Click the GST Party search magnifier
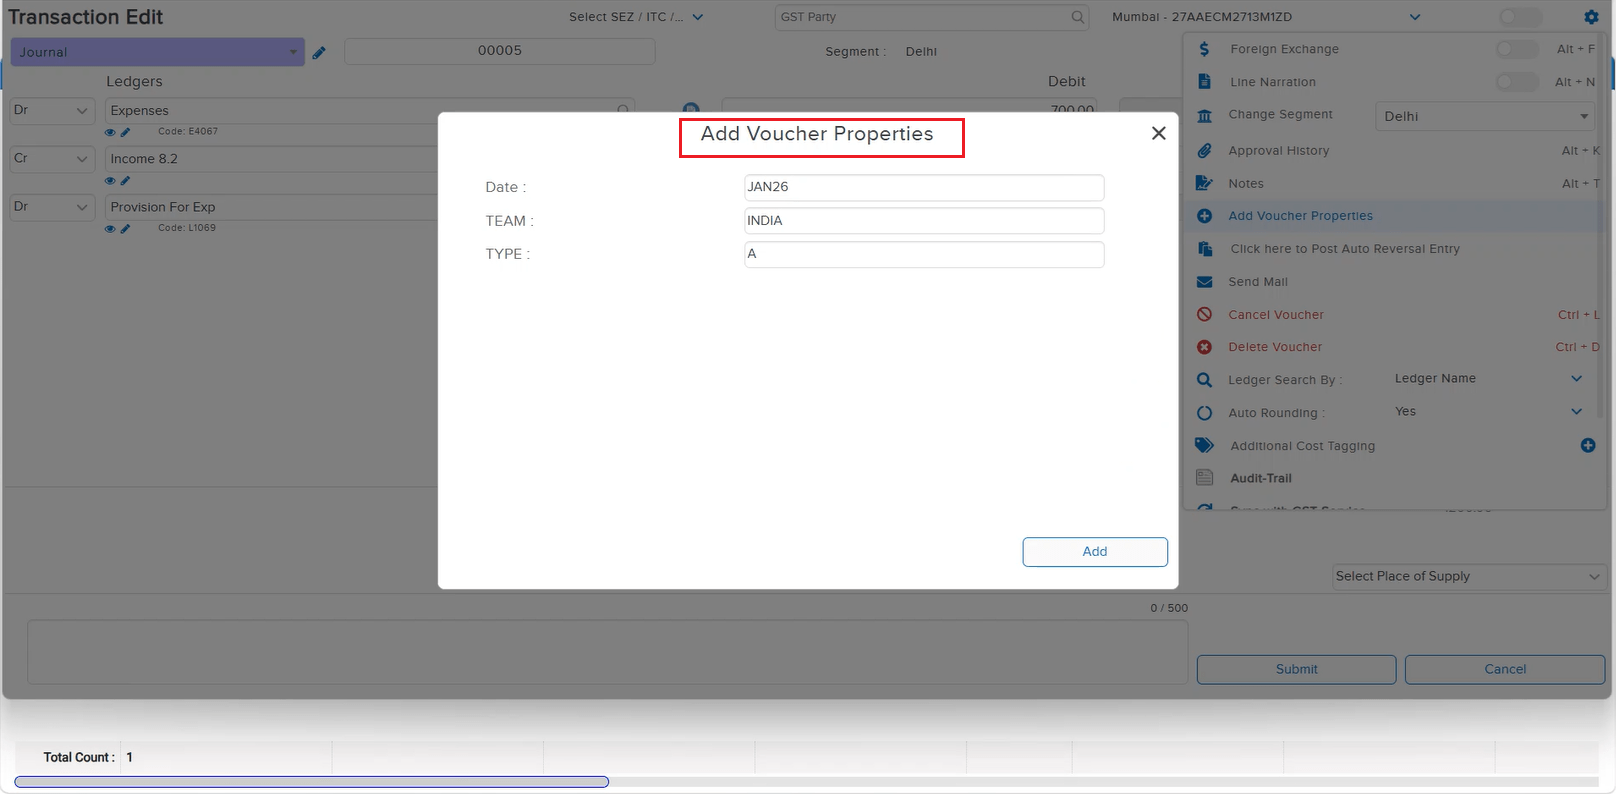Screen dimensions: 1624x794 coord(1077,17)
